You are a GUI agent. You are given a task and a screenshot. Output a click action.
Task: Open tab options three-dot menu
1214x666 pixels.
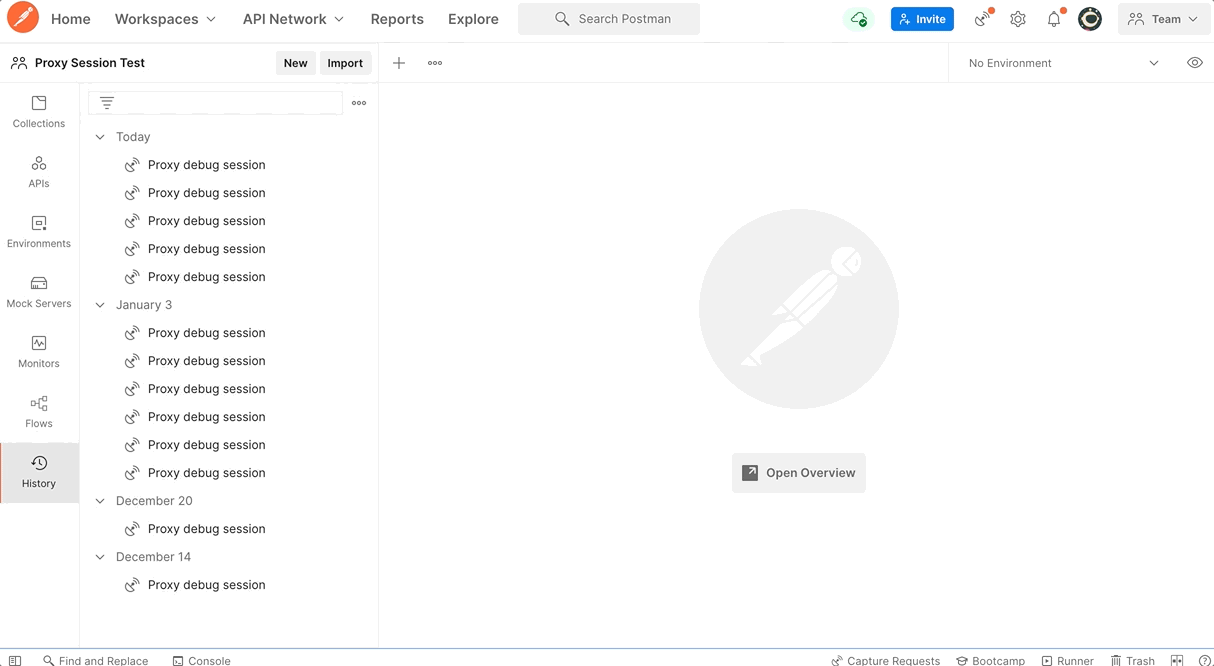click(x=435, y=63)
